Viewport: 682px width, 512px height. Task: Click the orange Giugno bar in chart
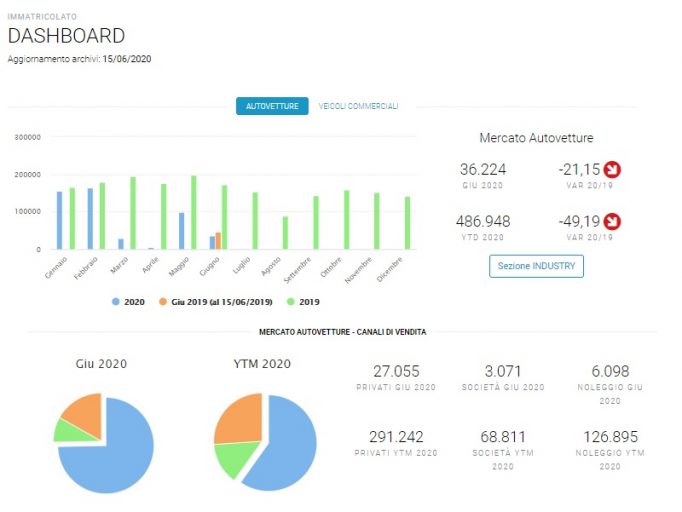coord(218,241)
